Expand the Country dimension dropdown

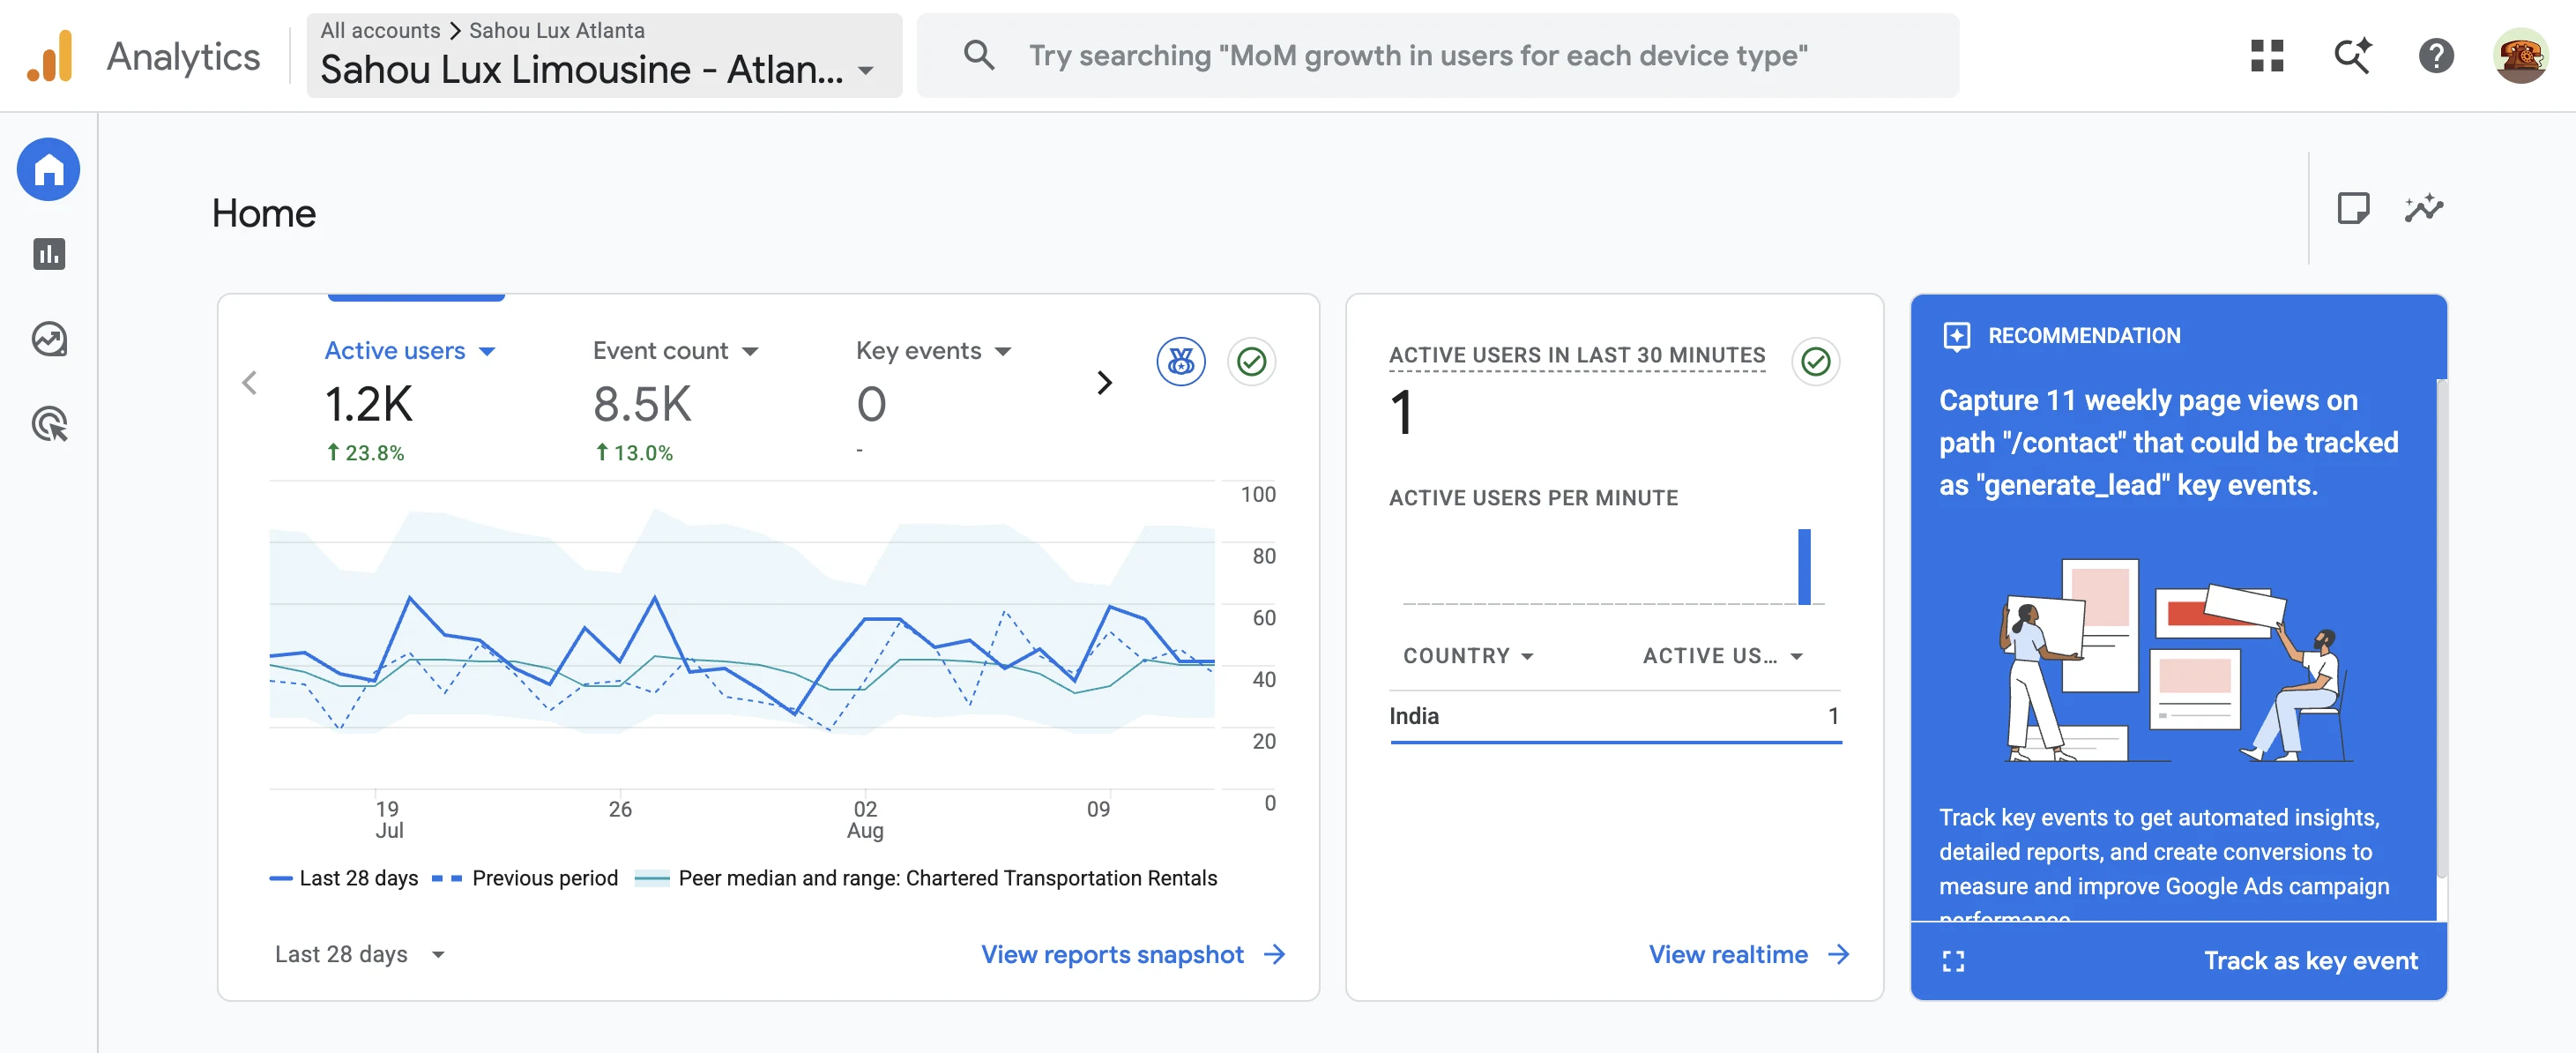tap(1468, 656)
